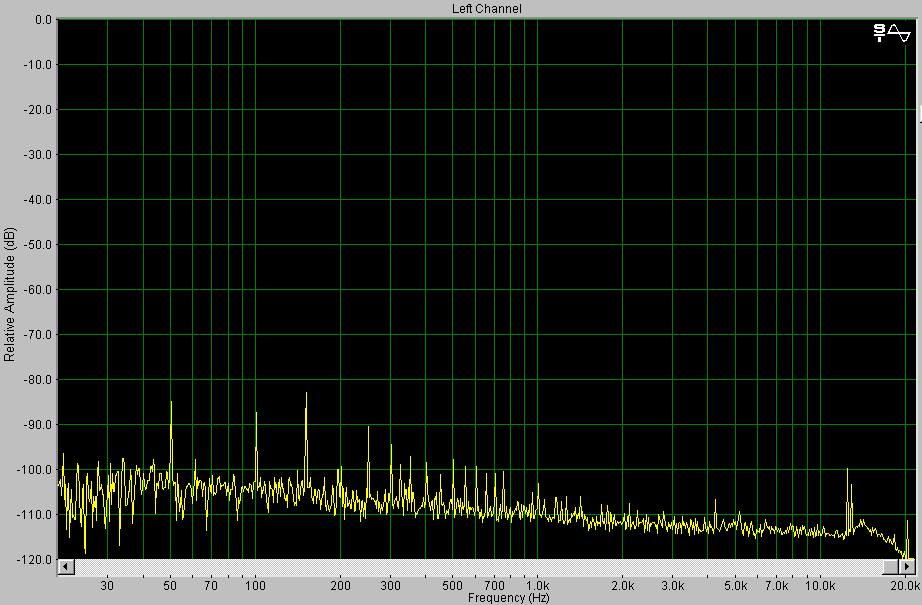Screen dimensions: 922x605
Task: Click the 'Left Channel' title text
Action: (486, 8)
